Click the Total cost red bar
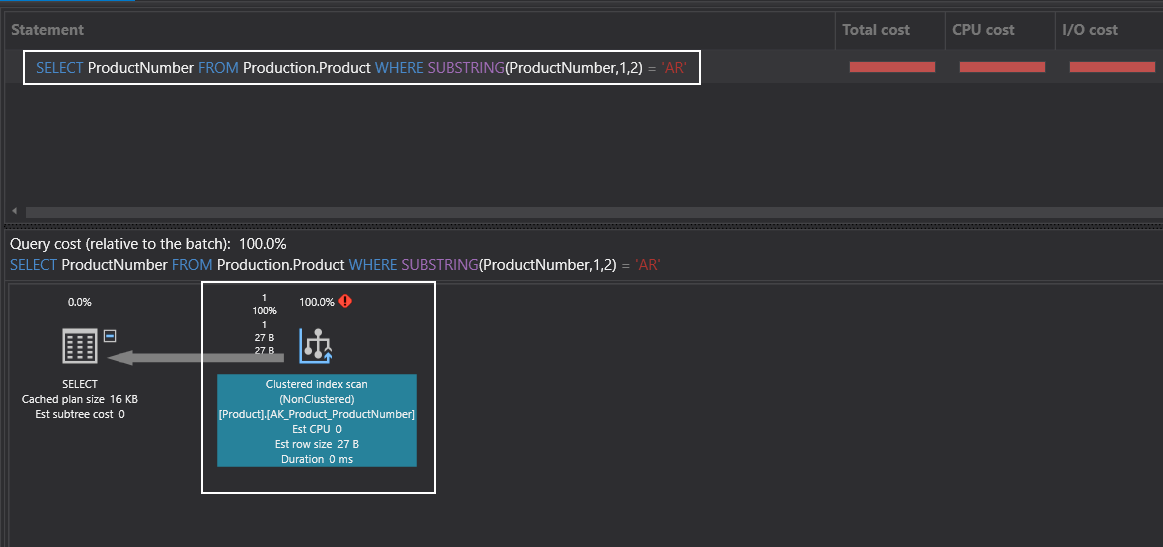This screenshot has width=1163, height=547. pos(892,67)
